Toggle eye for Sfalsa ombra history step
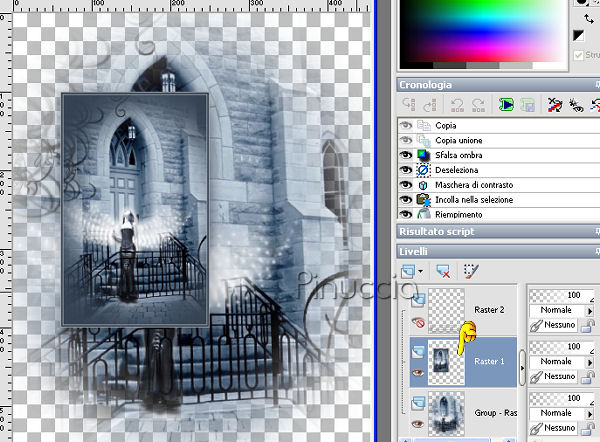The width and height of the screenshot is (600, 442). [406, 155]
